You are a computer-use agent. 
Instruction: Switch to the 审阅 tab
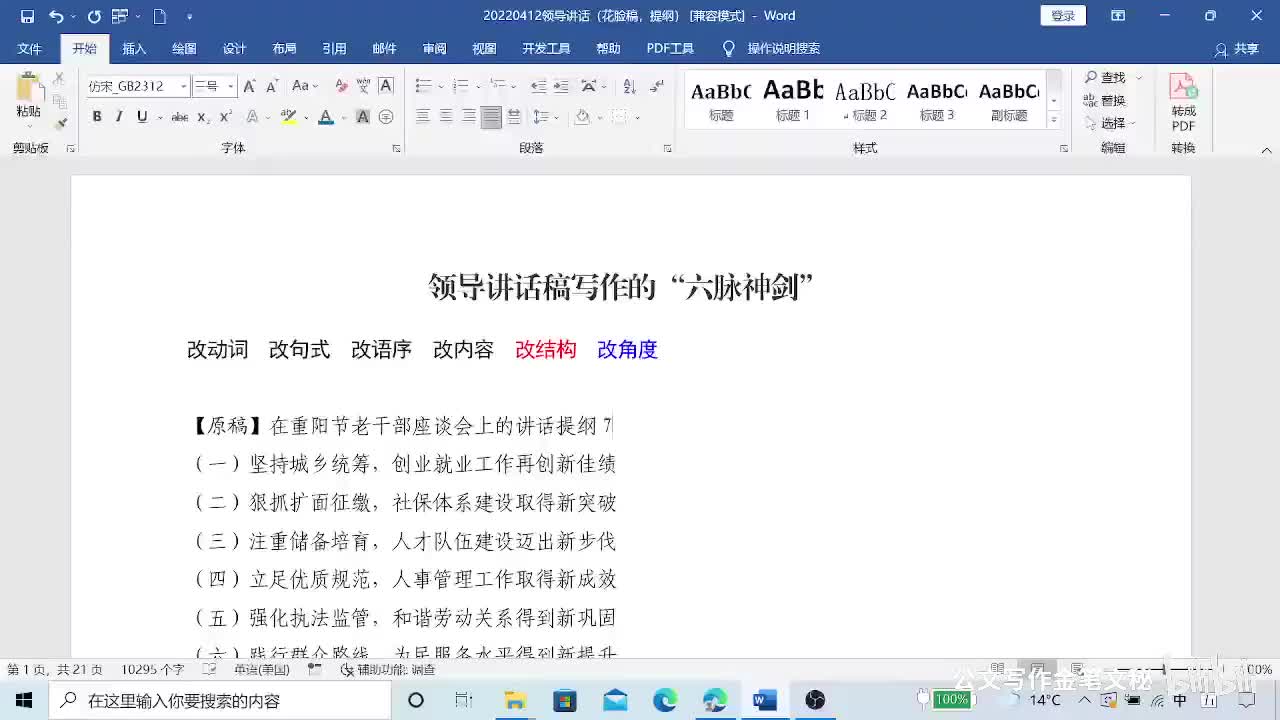pos(434,48)
